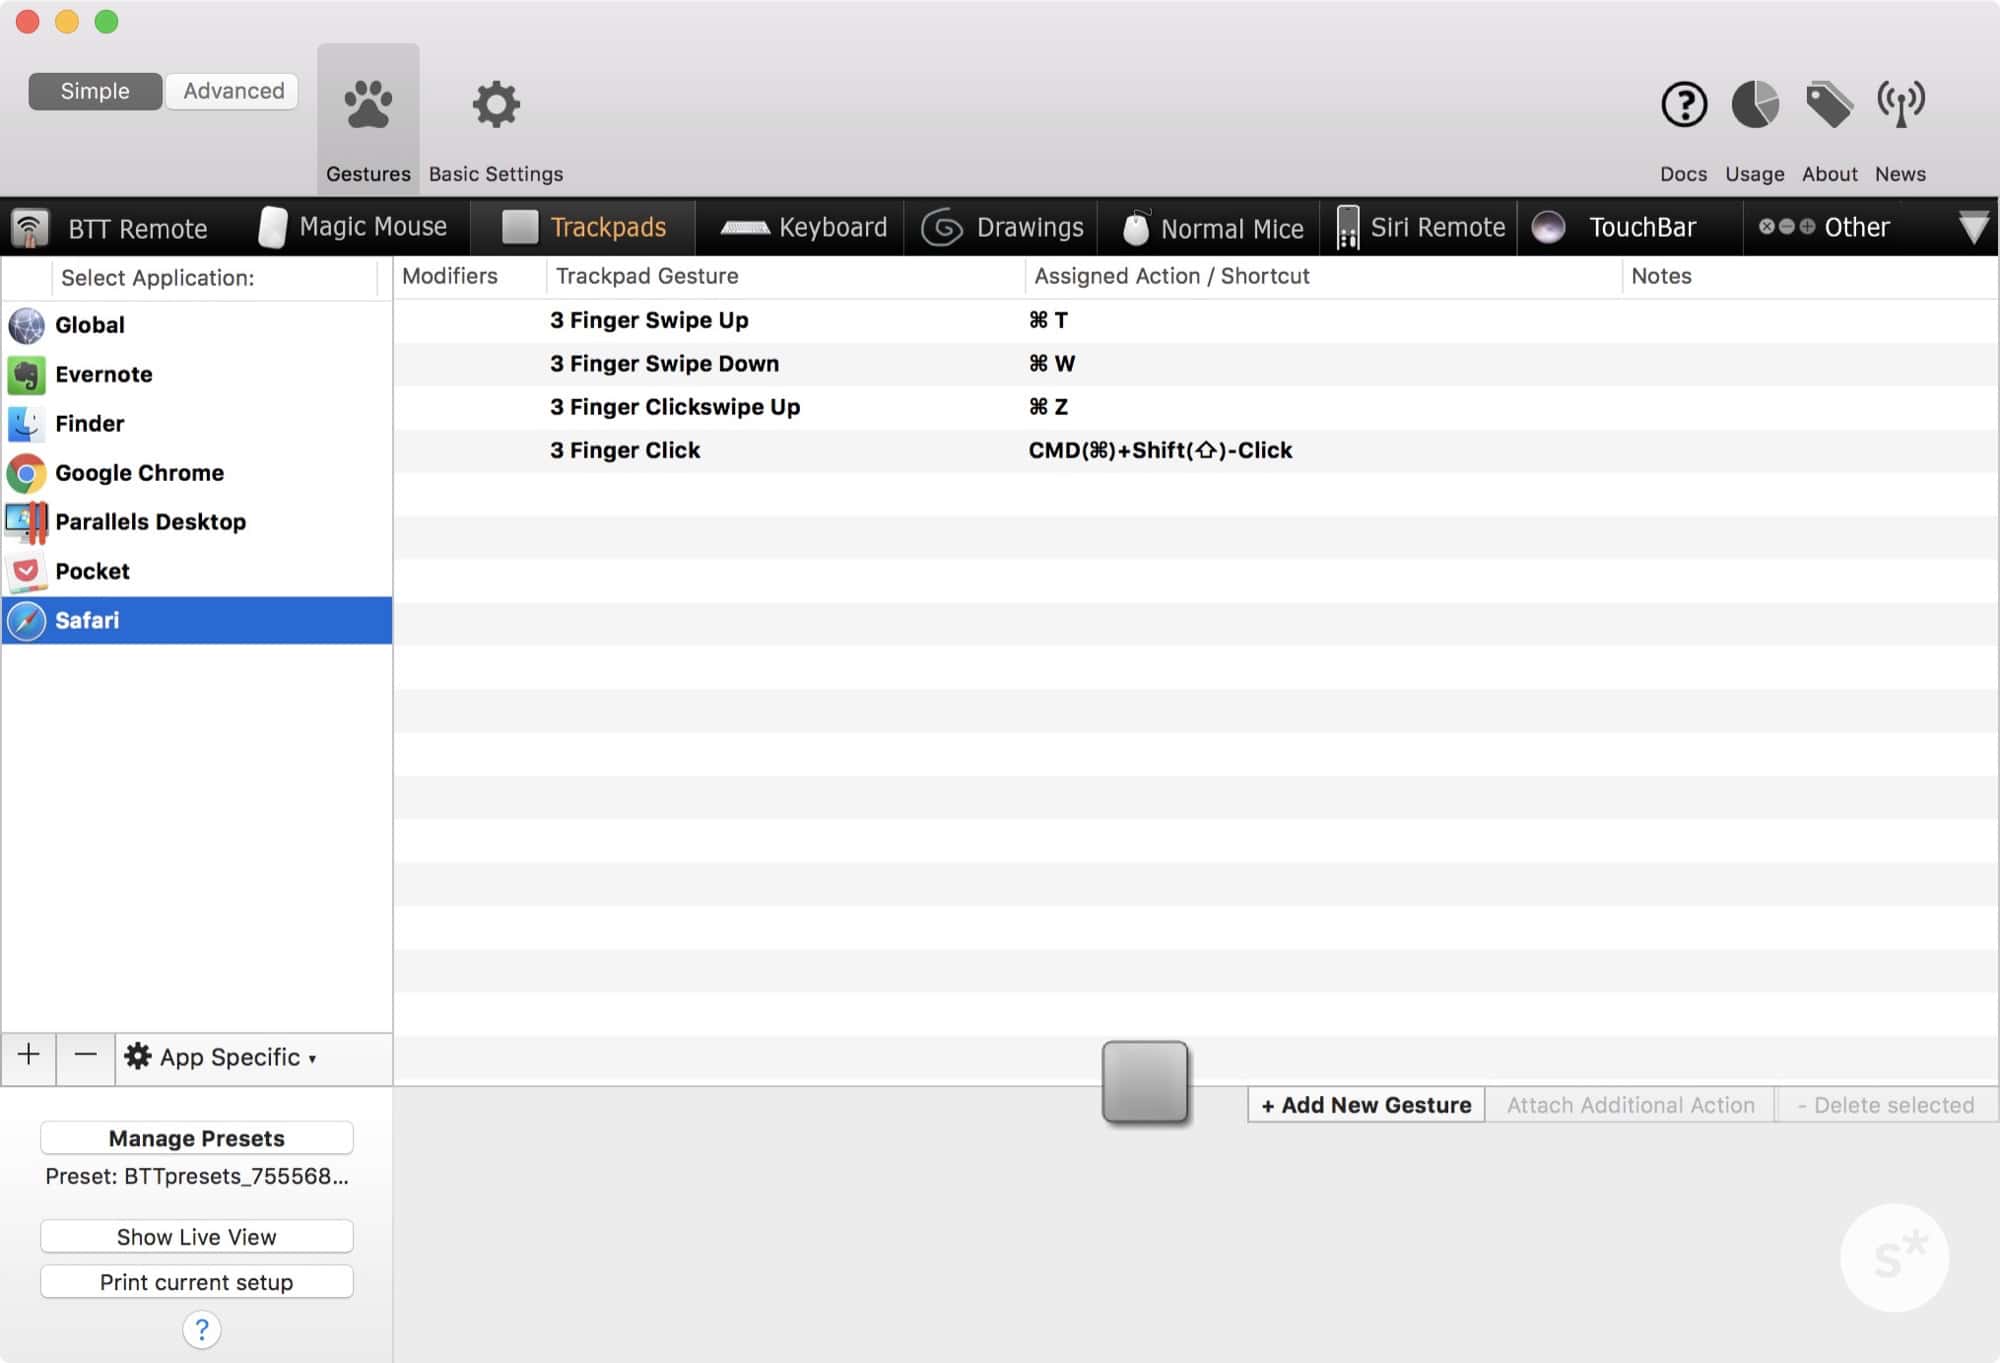Open the Basic Settings gear icon
2000x1363 pixels.
coord(496,106)
